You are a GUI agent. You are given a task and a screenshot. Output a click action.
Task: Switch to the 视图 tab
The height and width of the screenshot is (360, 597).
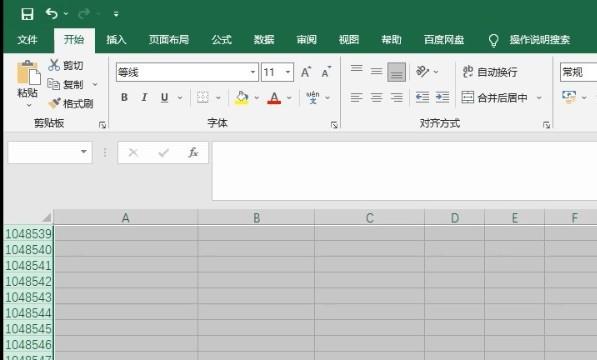pos(349,40)
